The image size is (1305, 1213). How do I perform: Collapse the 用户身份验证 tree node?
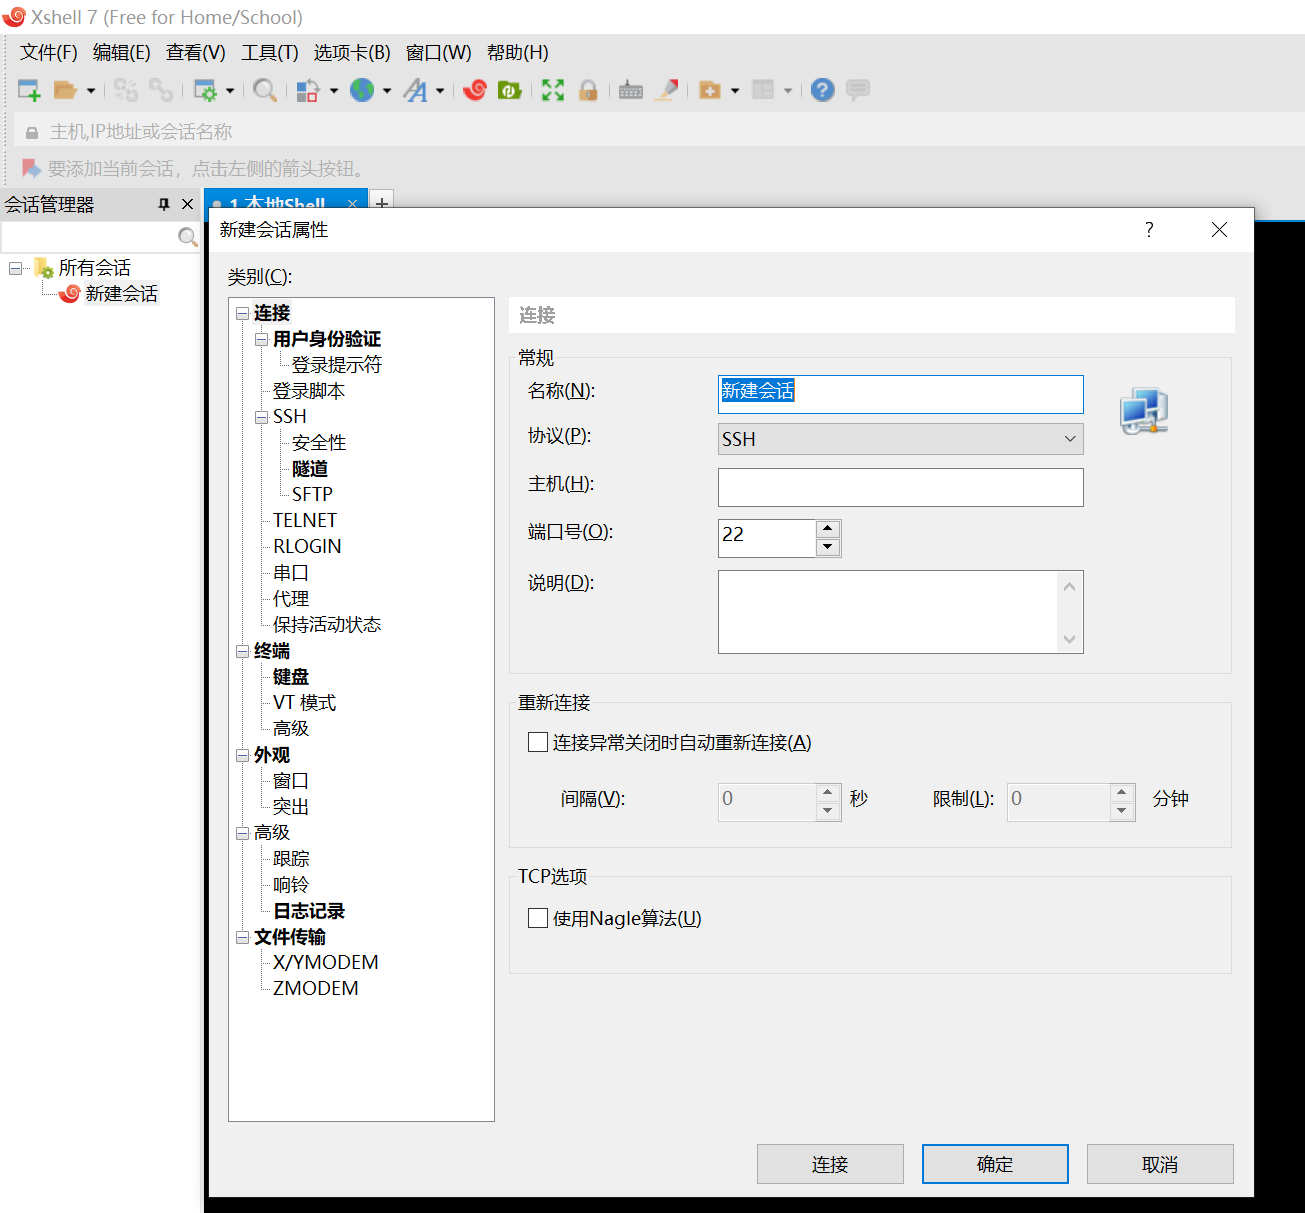click(x=261, y=339)
